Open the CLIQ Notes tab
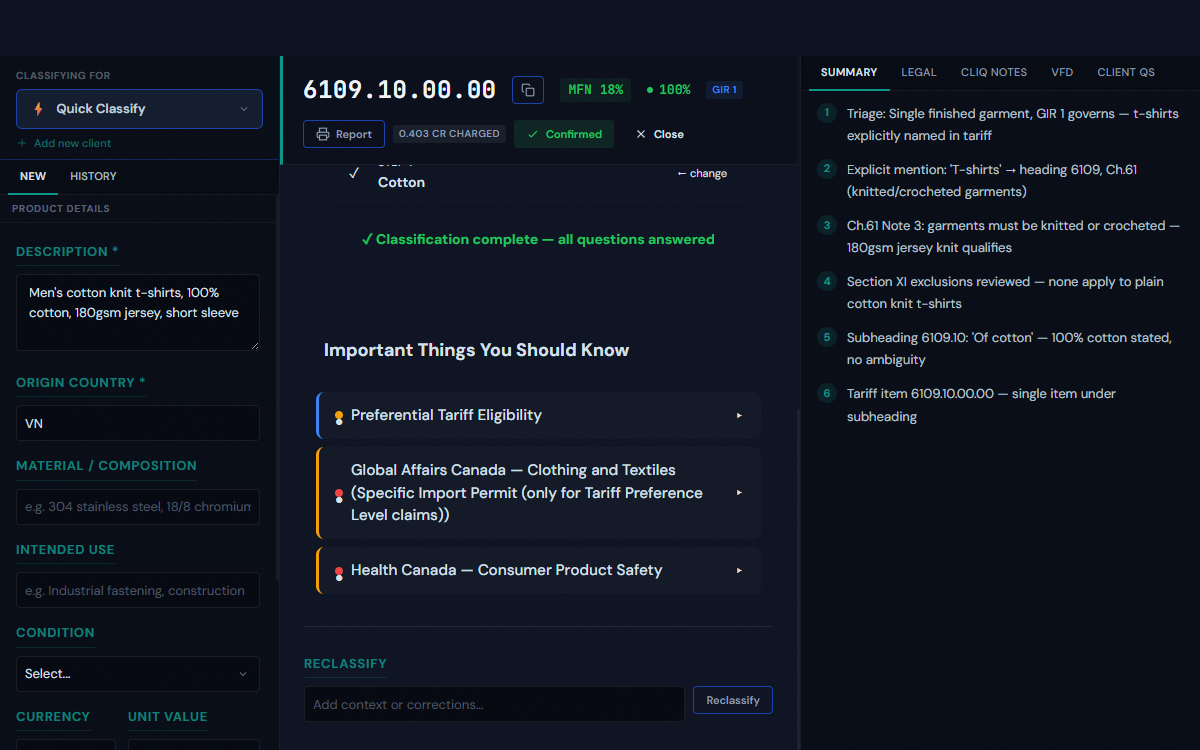1200x750 pixels. 993,72
